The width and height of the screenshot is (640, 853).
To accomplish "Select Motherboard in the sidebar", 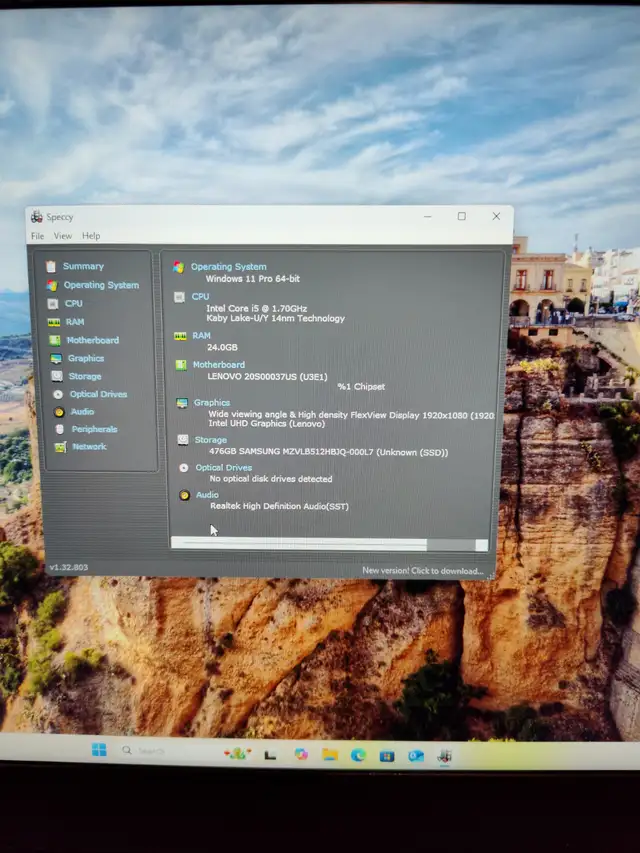I will pyautogui.click(x=93, y=340).
